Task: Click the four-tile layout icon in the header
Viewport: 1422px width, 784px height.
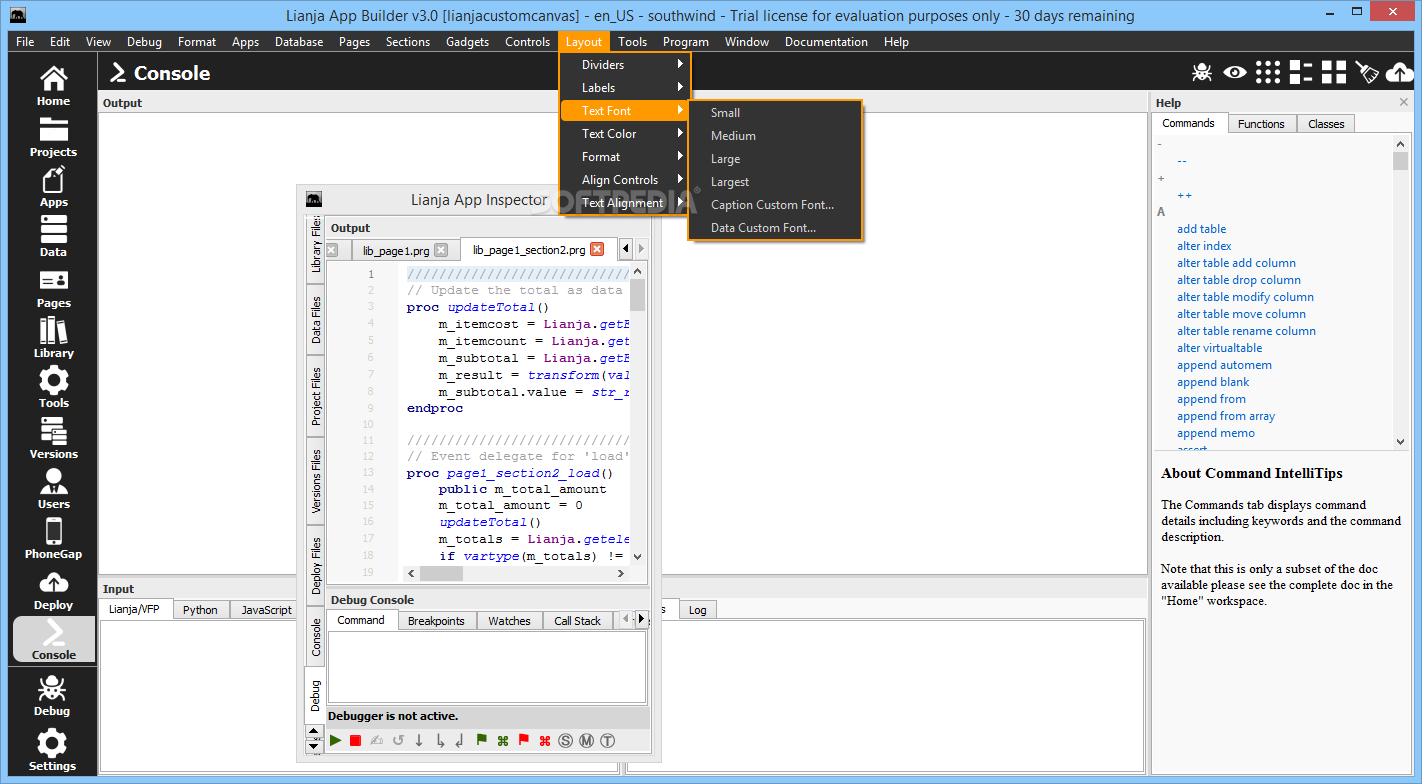Action: coord(1334,72)
